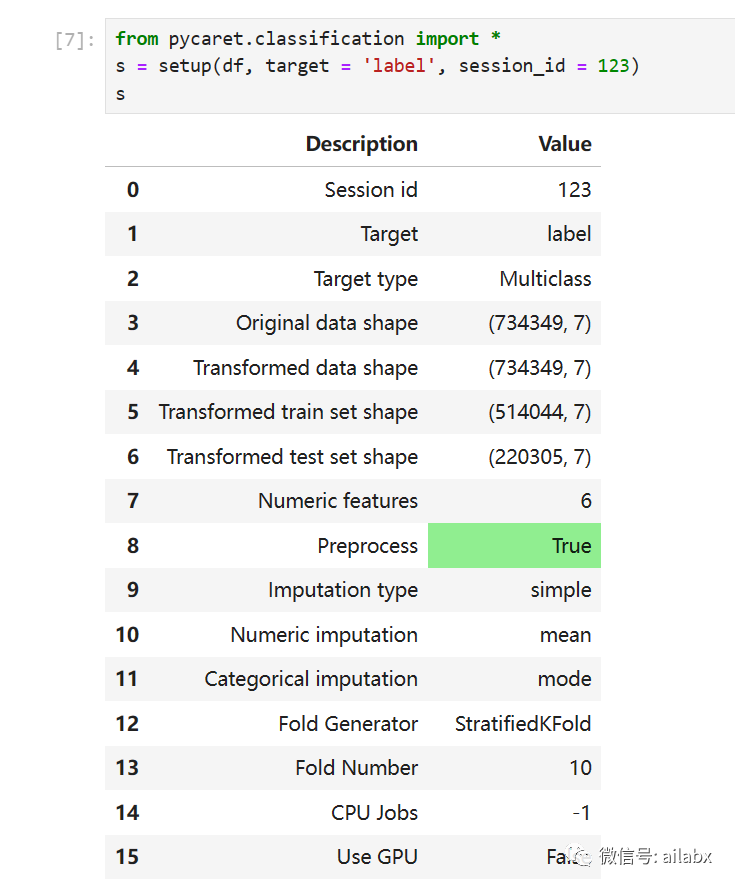Image resolution: width=735 pixels, height=888 pixels.
Task: Click the CPU Jobs value
Action: pyautogui.click(x=582, y=813)
